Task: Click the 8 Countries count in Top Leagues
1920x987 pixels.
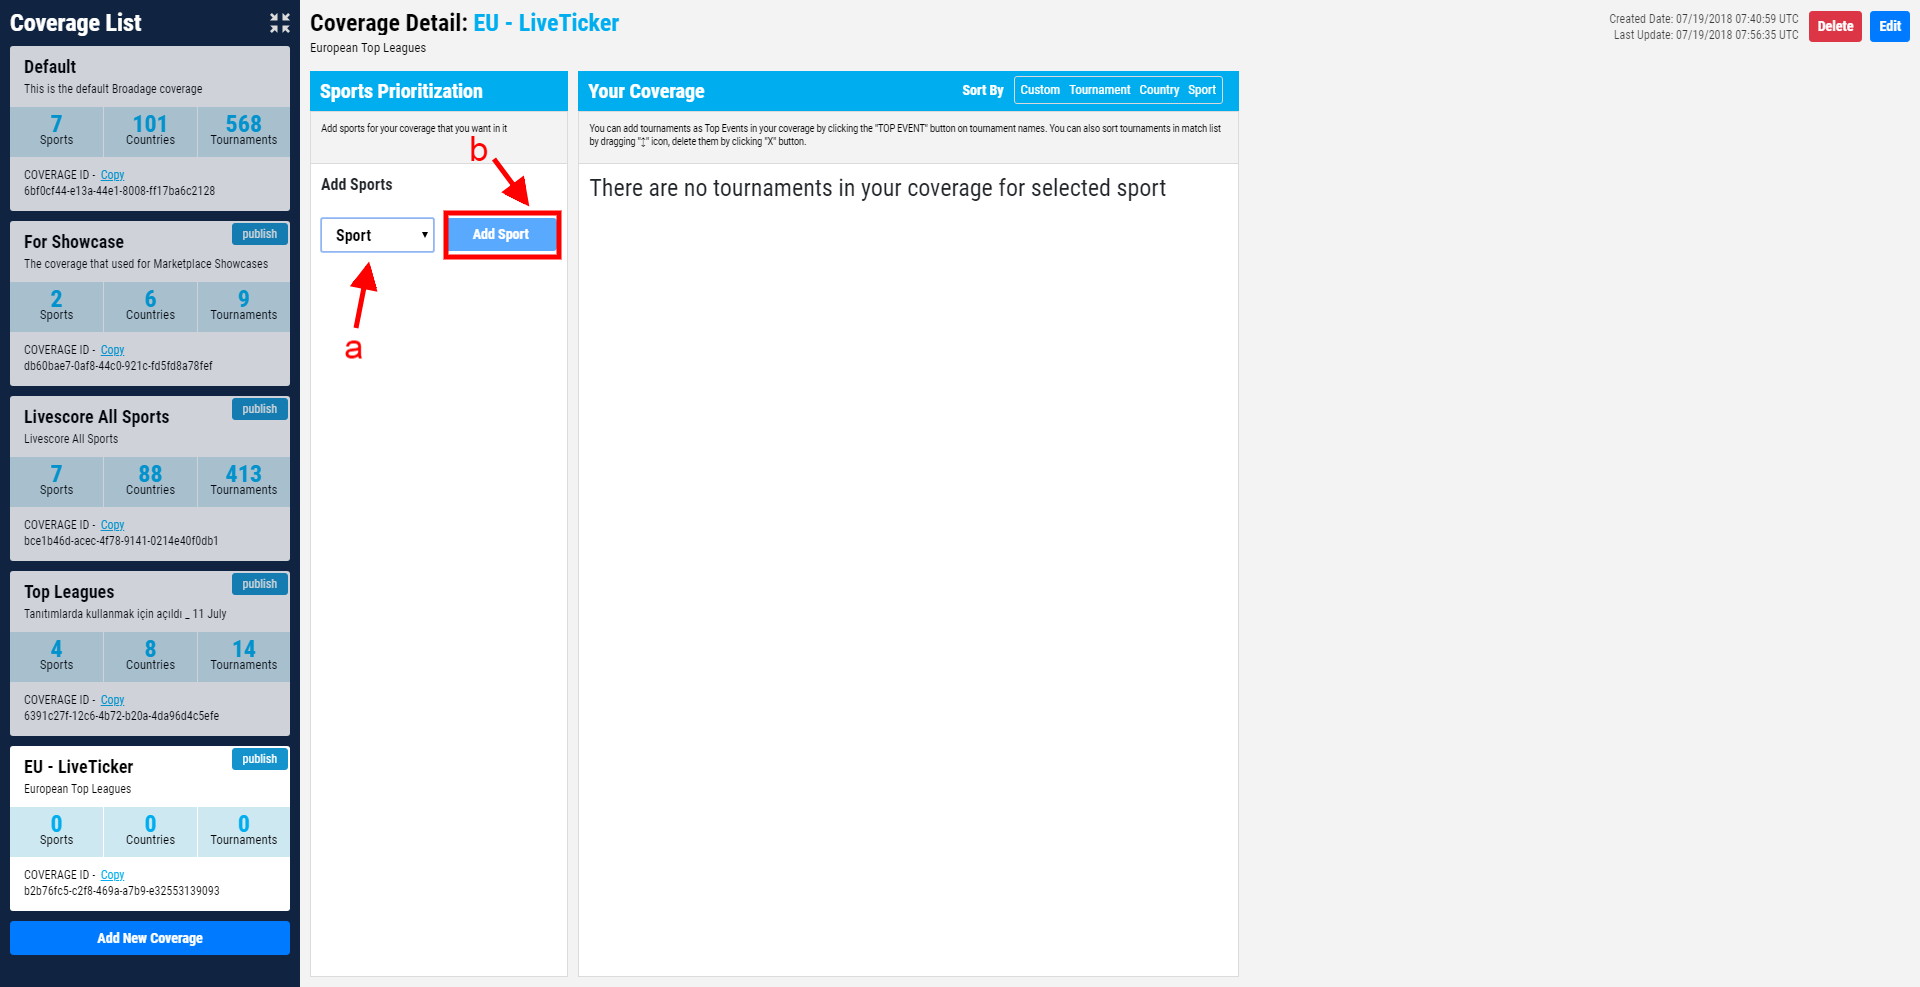Action: click(x=150, y=656)
